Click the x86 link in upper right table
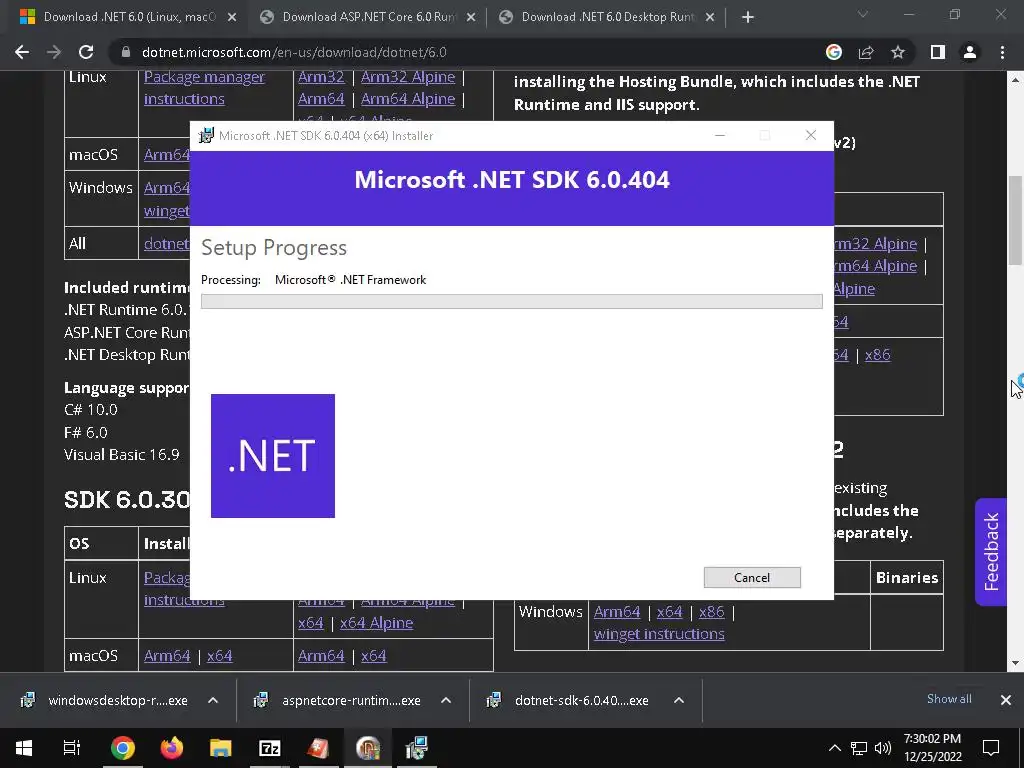This screenshot has width=1024, height=768. pyautogui.click(x=877, y=355)
